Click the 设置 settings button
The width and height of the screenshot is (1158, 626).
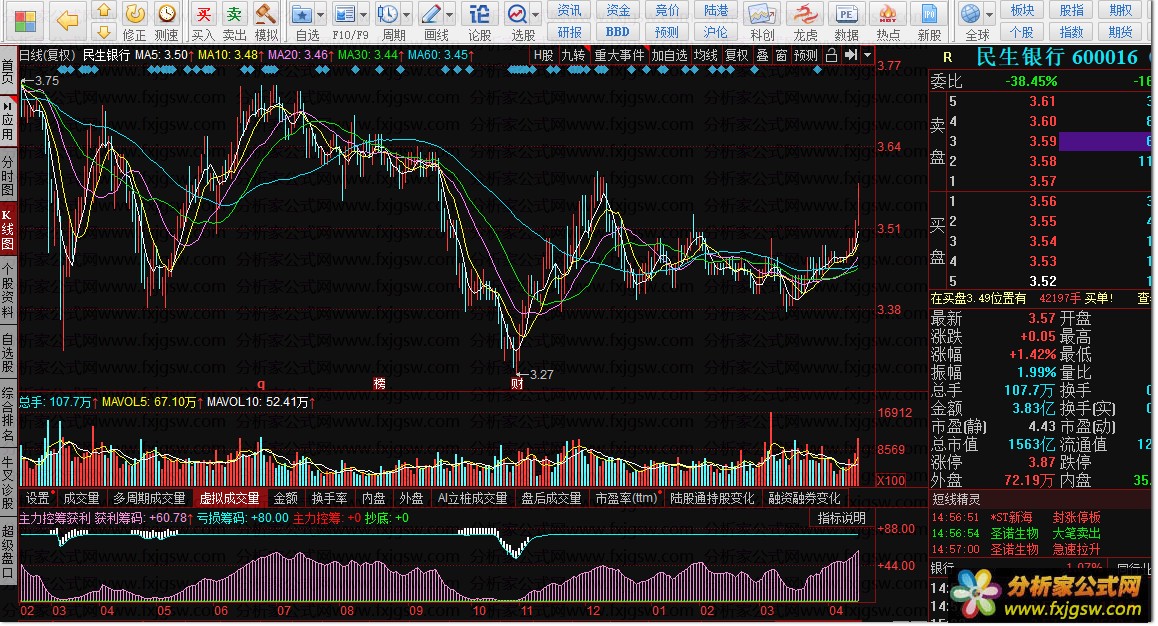tap(37, 498)
